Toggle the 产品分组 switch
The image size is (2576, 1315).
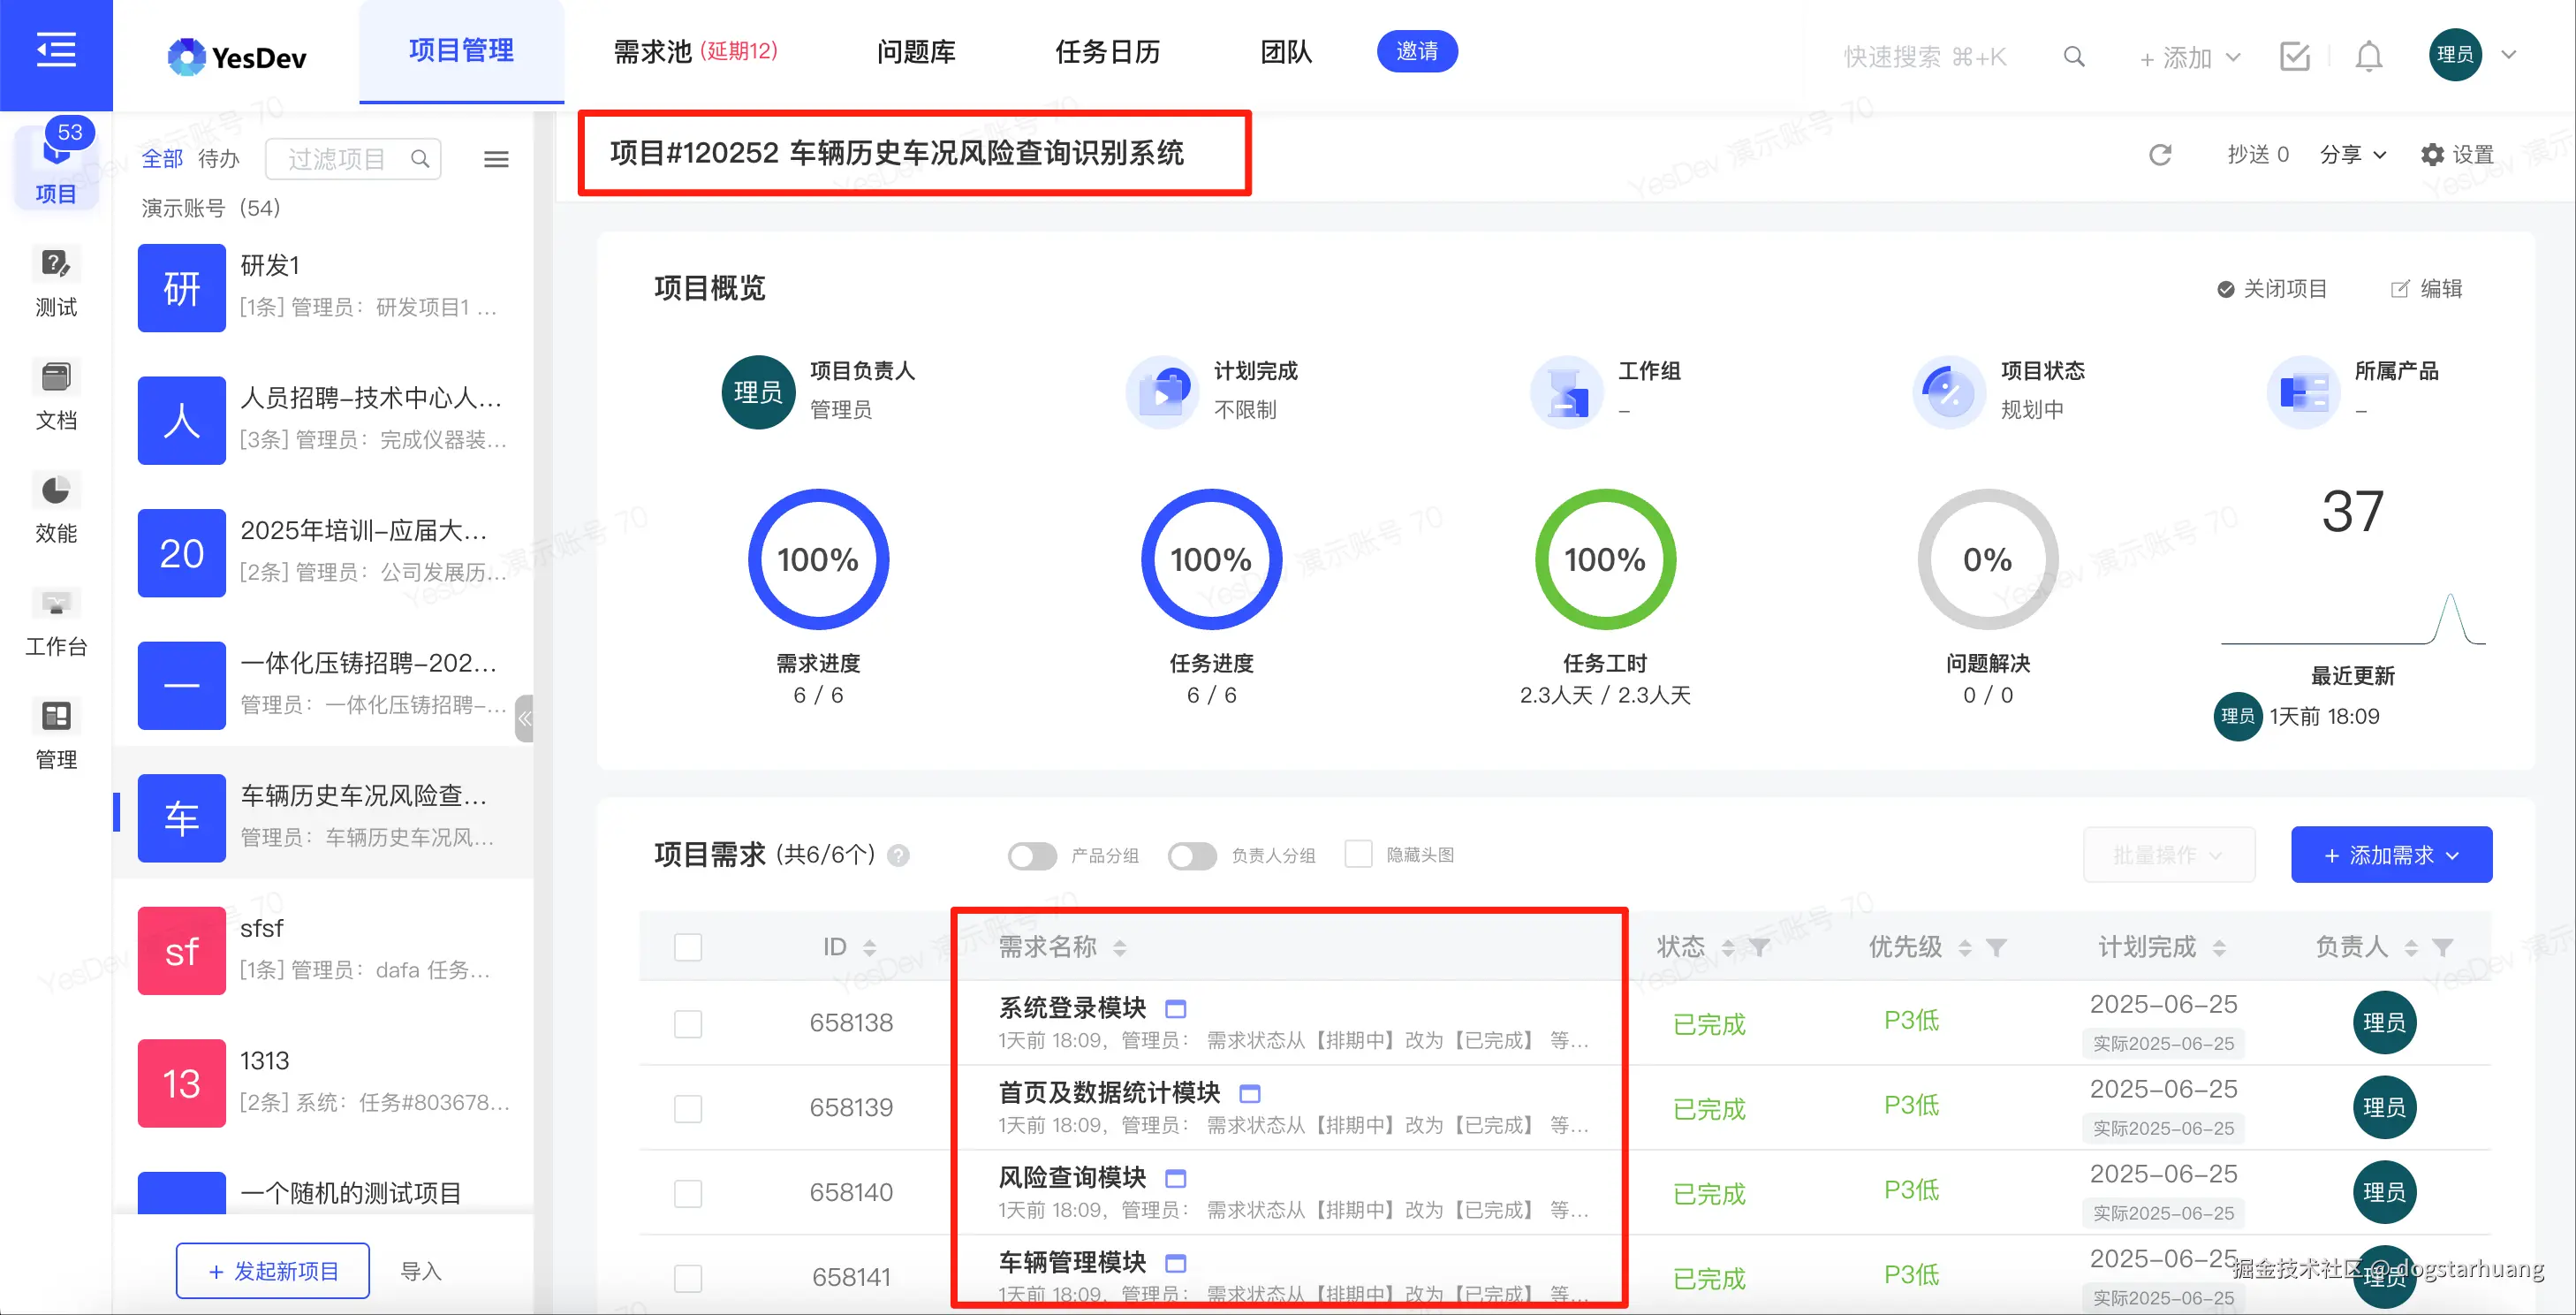pos(1031,856)
